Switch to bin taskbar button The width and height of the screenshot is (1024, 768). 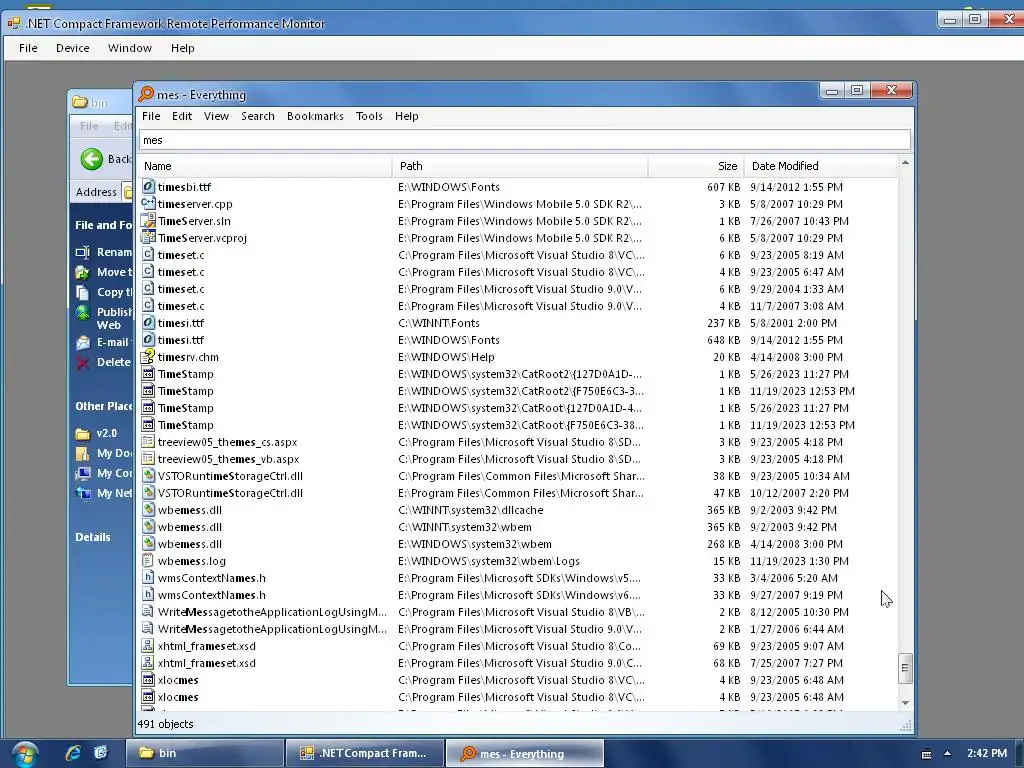pyautogui.click(x=204, y=753)
